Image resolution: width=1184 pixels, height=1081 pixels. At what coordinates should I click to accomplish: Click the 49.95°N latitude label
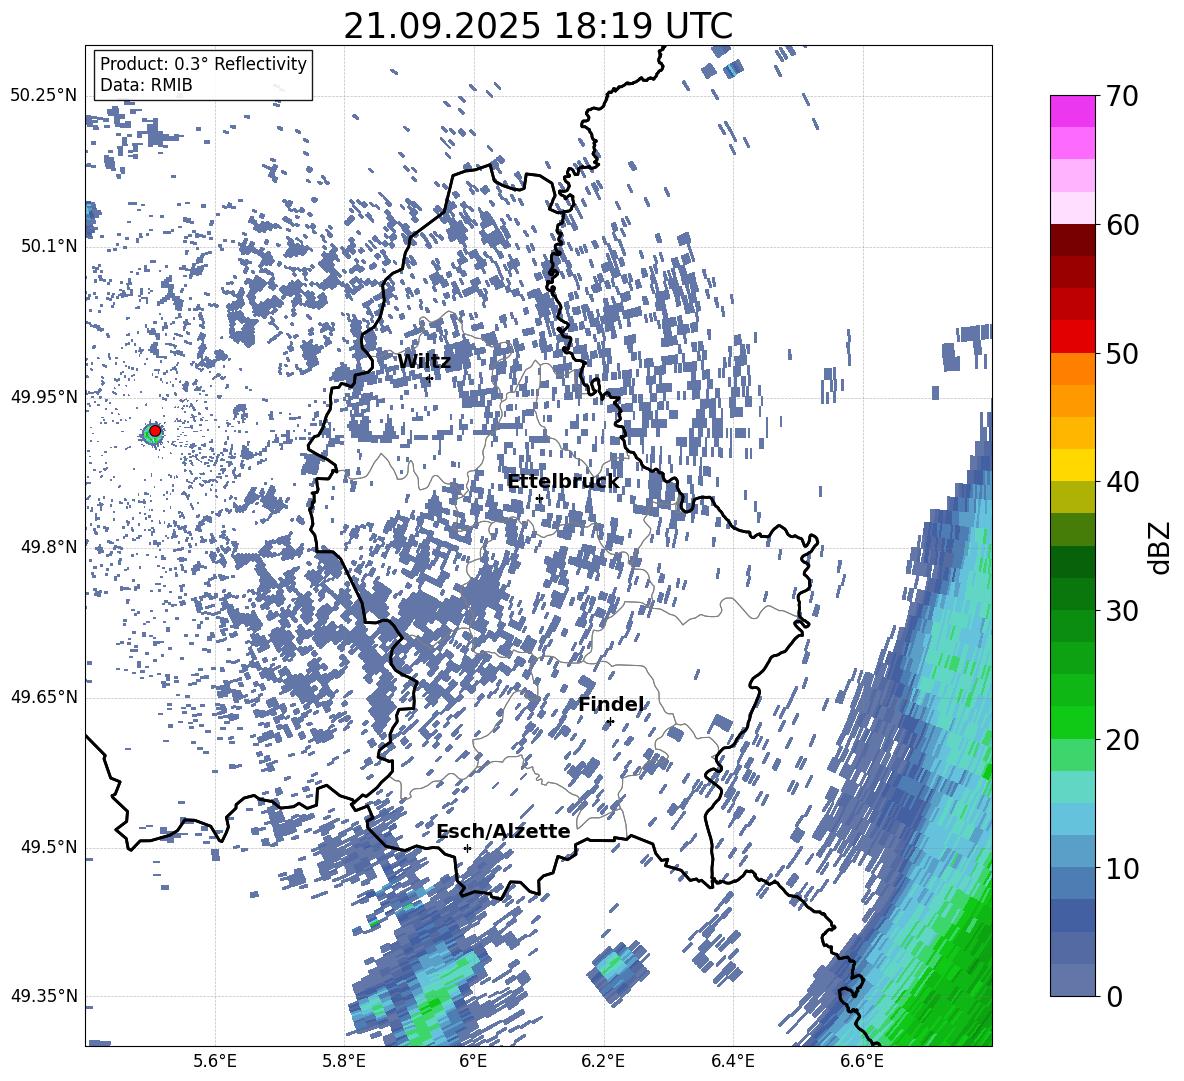(44, 396)
